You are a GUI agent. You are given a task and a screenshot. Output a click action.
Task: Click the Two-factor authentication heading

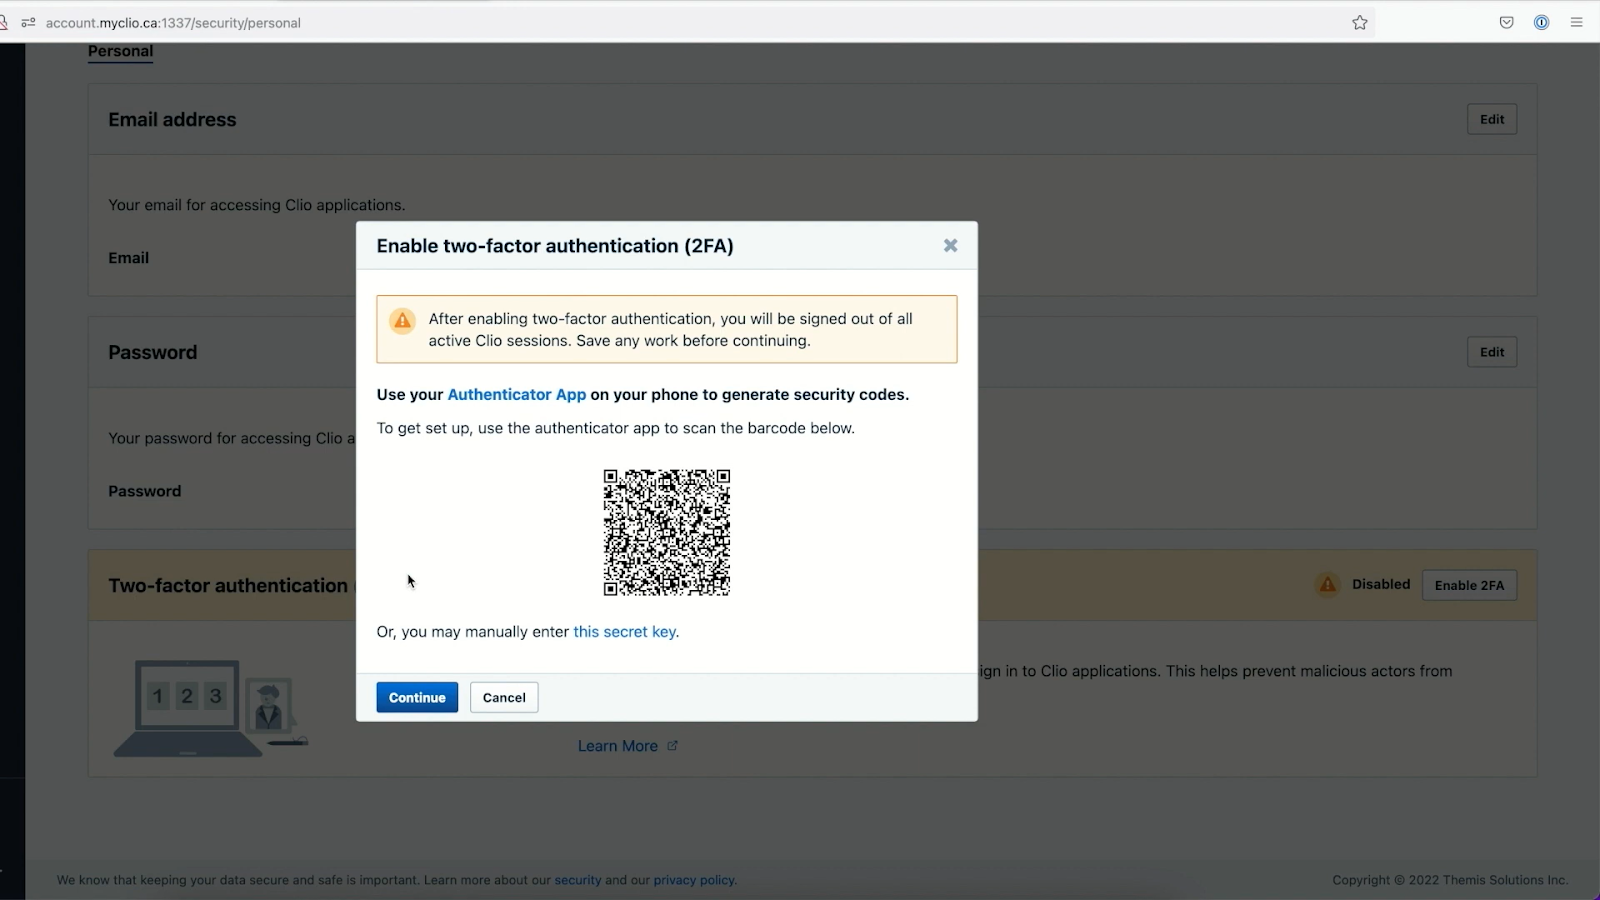pyautogui.click(x=228, y=585)
